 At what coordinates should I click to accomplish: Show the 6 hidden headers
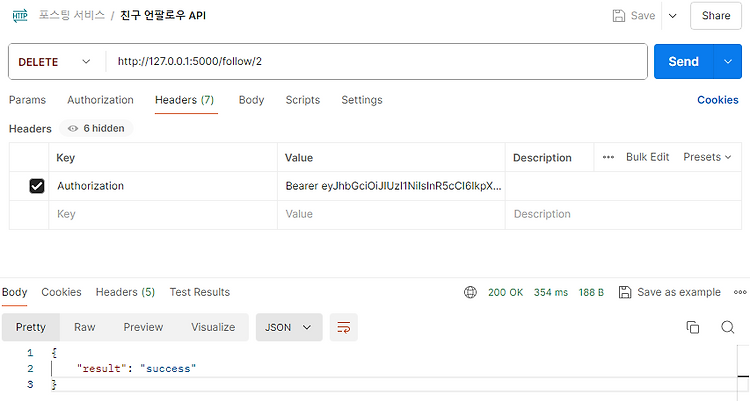pyautogui.click(x=96, y=128)
